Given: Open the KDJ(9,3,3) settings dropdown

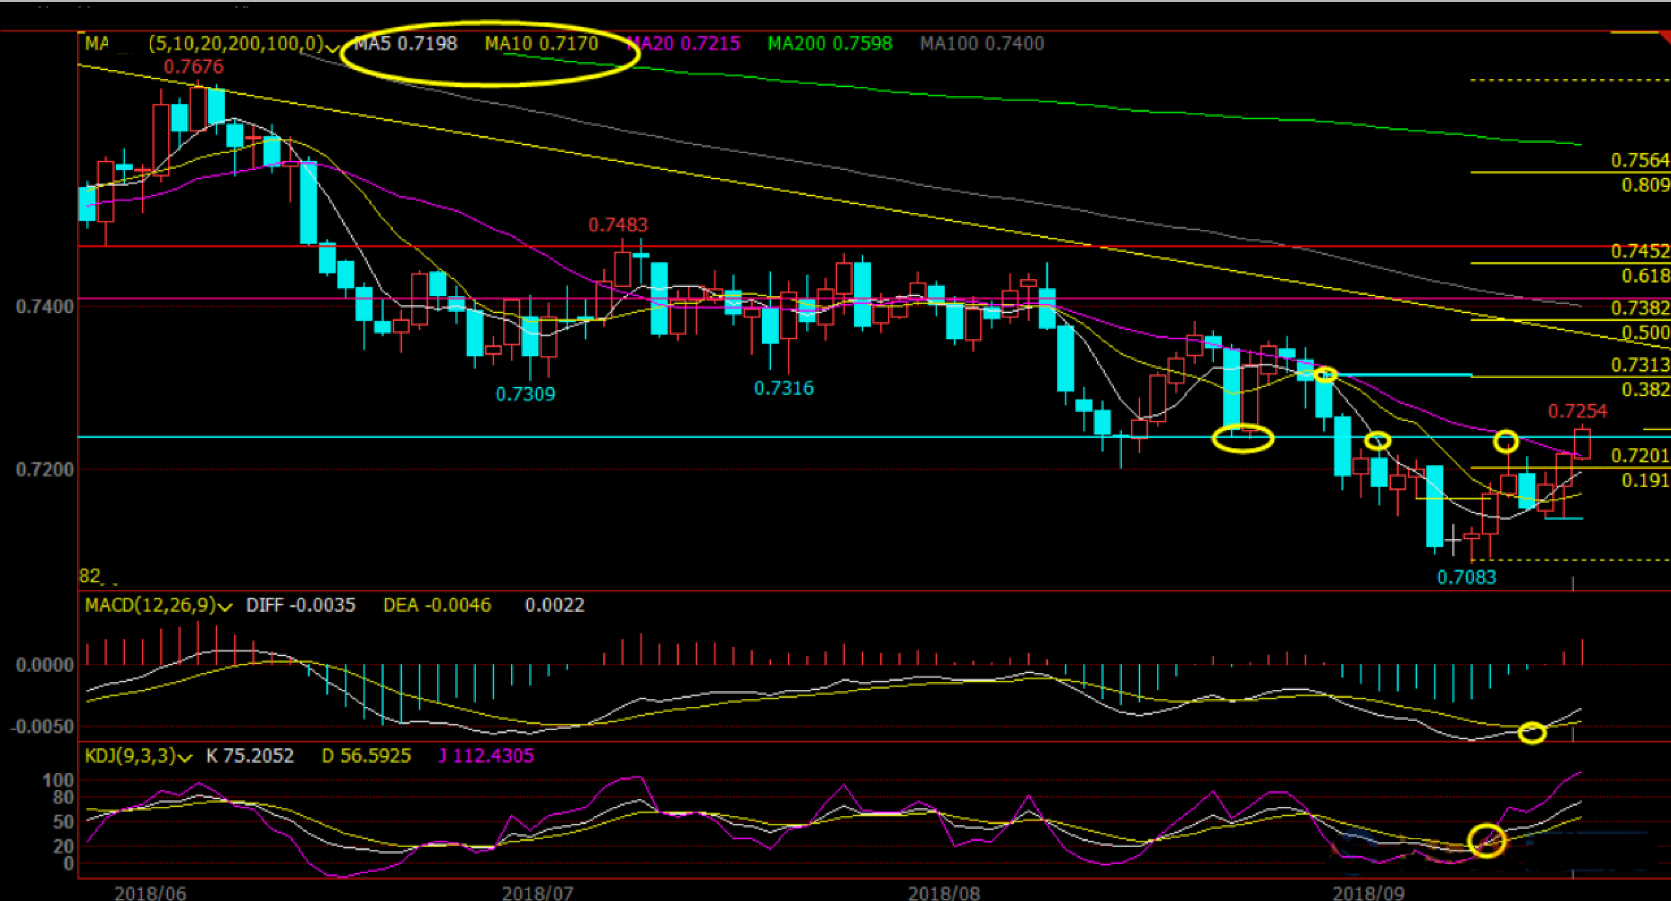Looking at the screenshot, I should pos(185,758).
